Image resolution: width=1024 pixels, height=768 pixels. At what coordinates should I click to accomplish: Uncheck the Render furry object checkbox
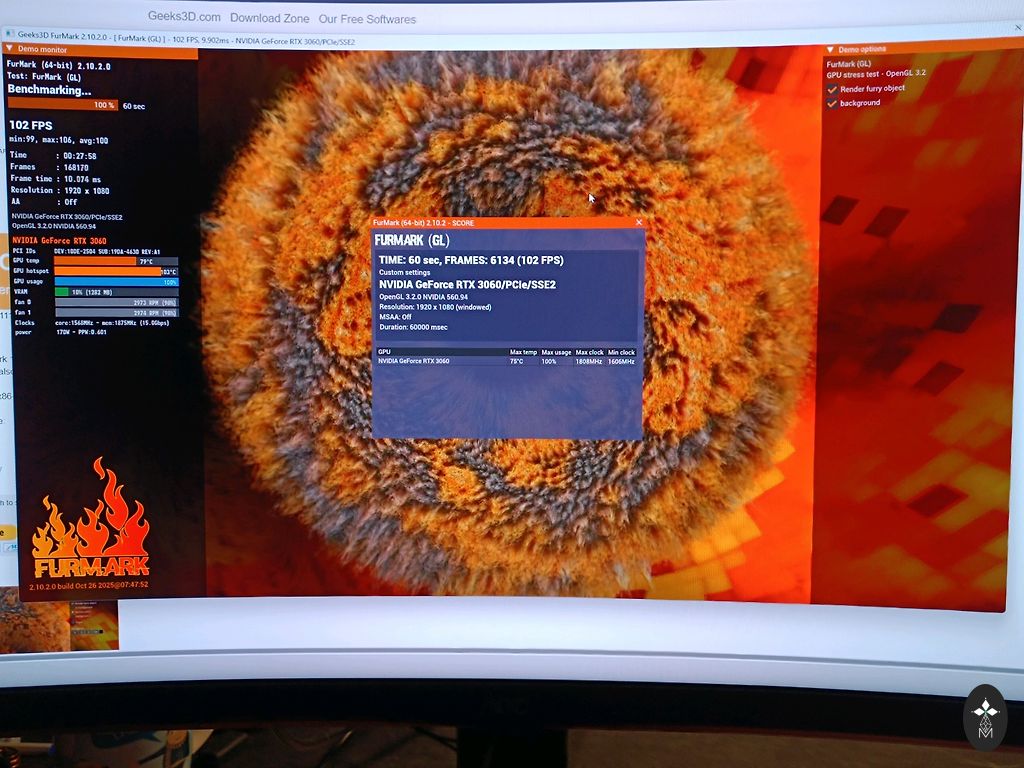(832, 88)
